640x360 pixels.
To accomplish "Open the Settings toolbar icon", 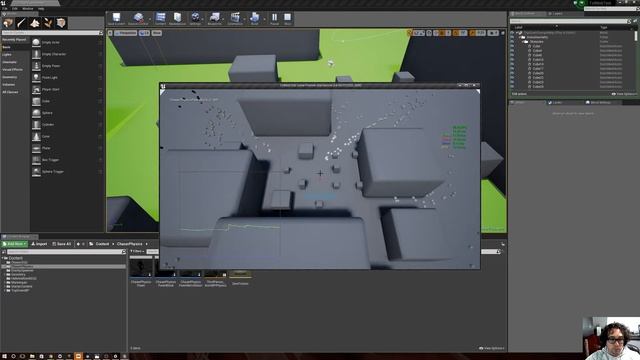I will pos(196,19).
